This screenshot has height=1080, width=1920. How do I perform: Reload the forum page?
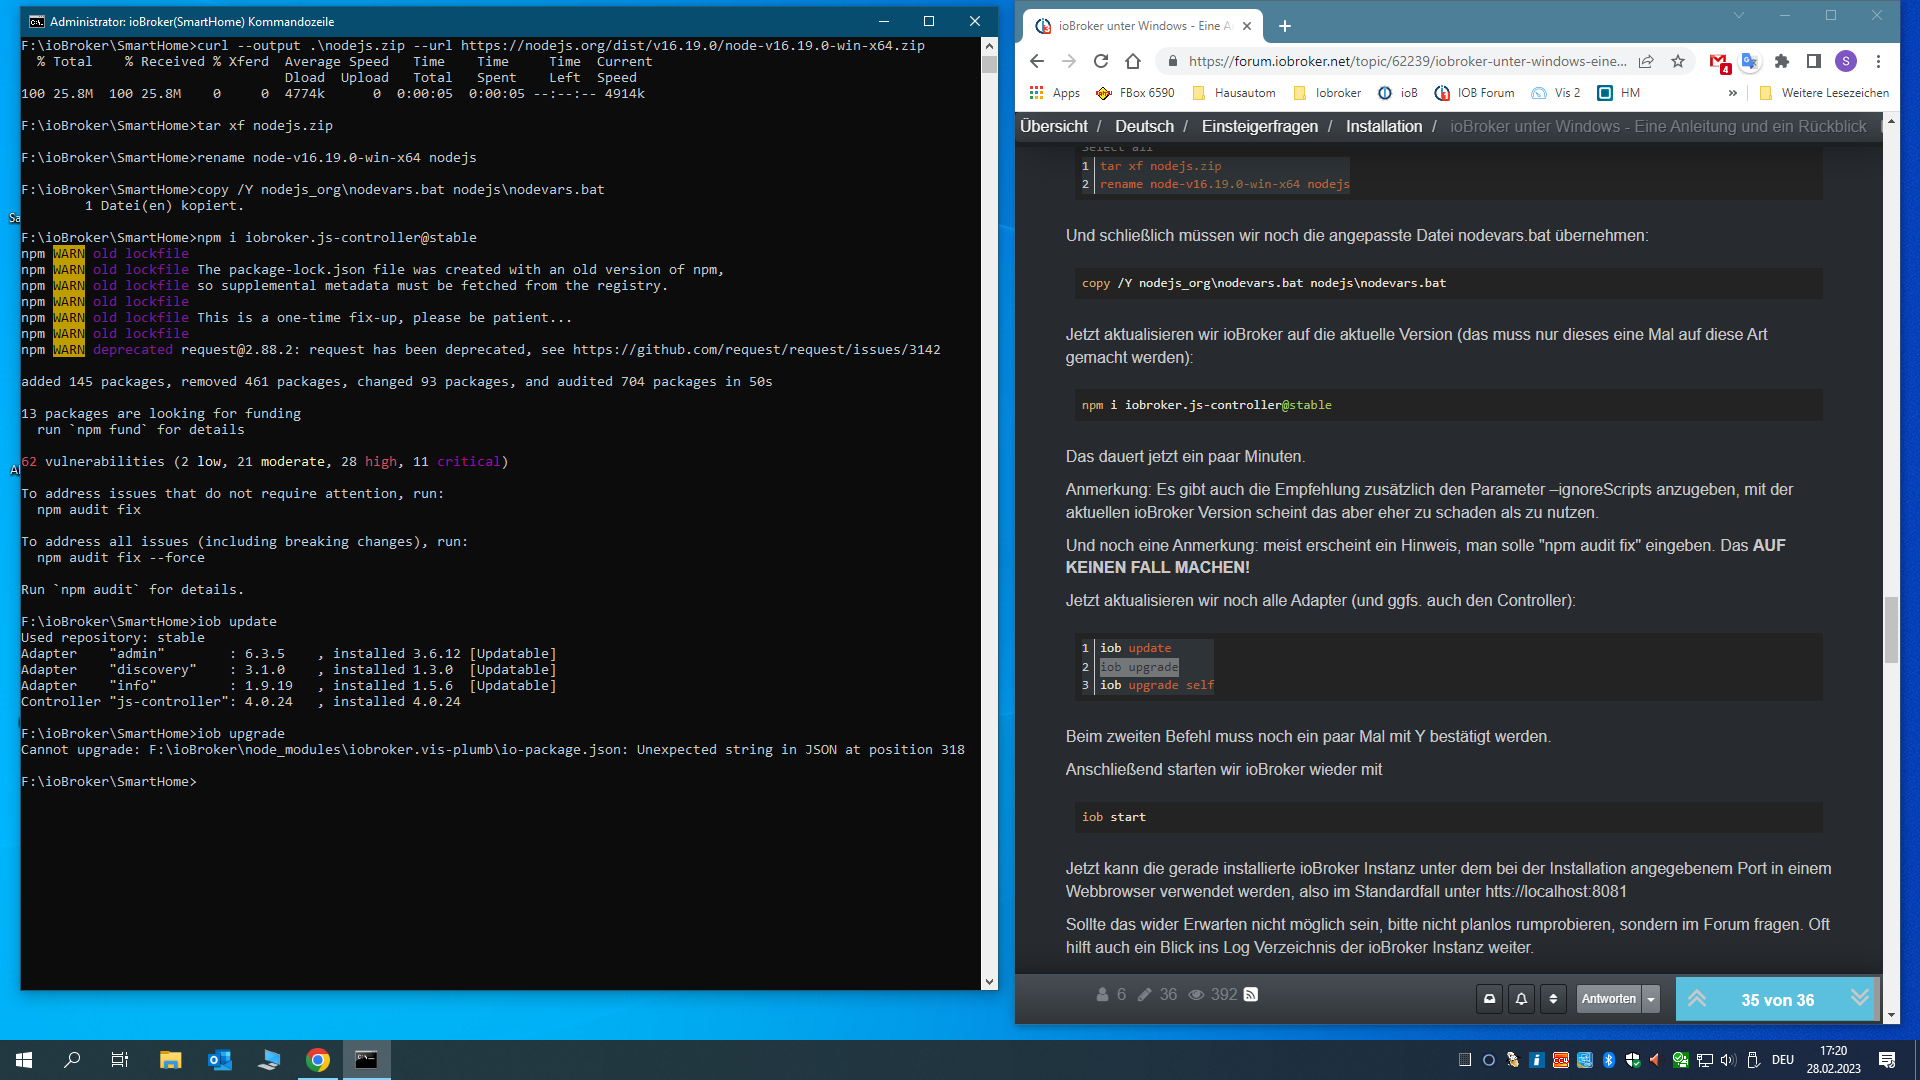pos(1101,61)
